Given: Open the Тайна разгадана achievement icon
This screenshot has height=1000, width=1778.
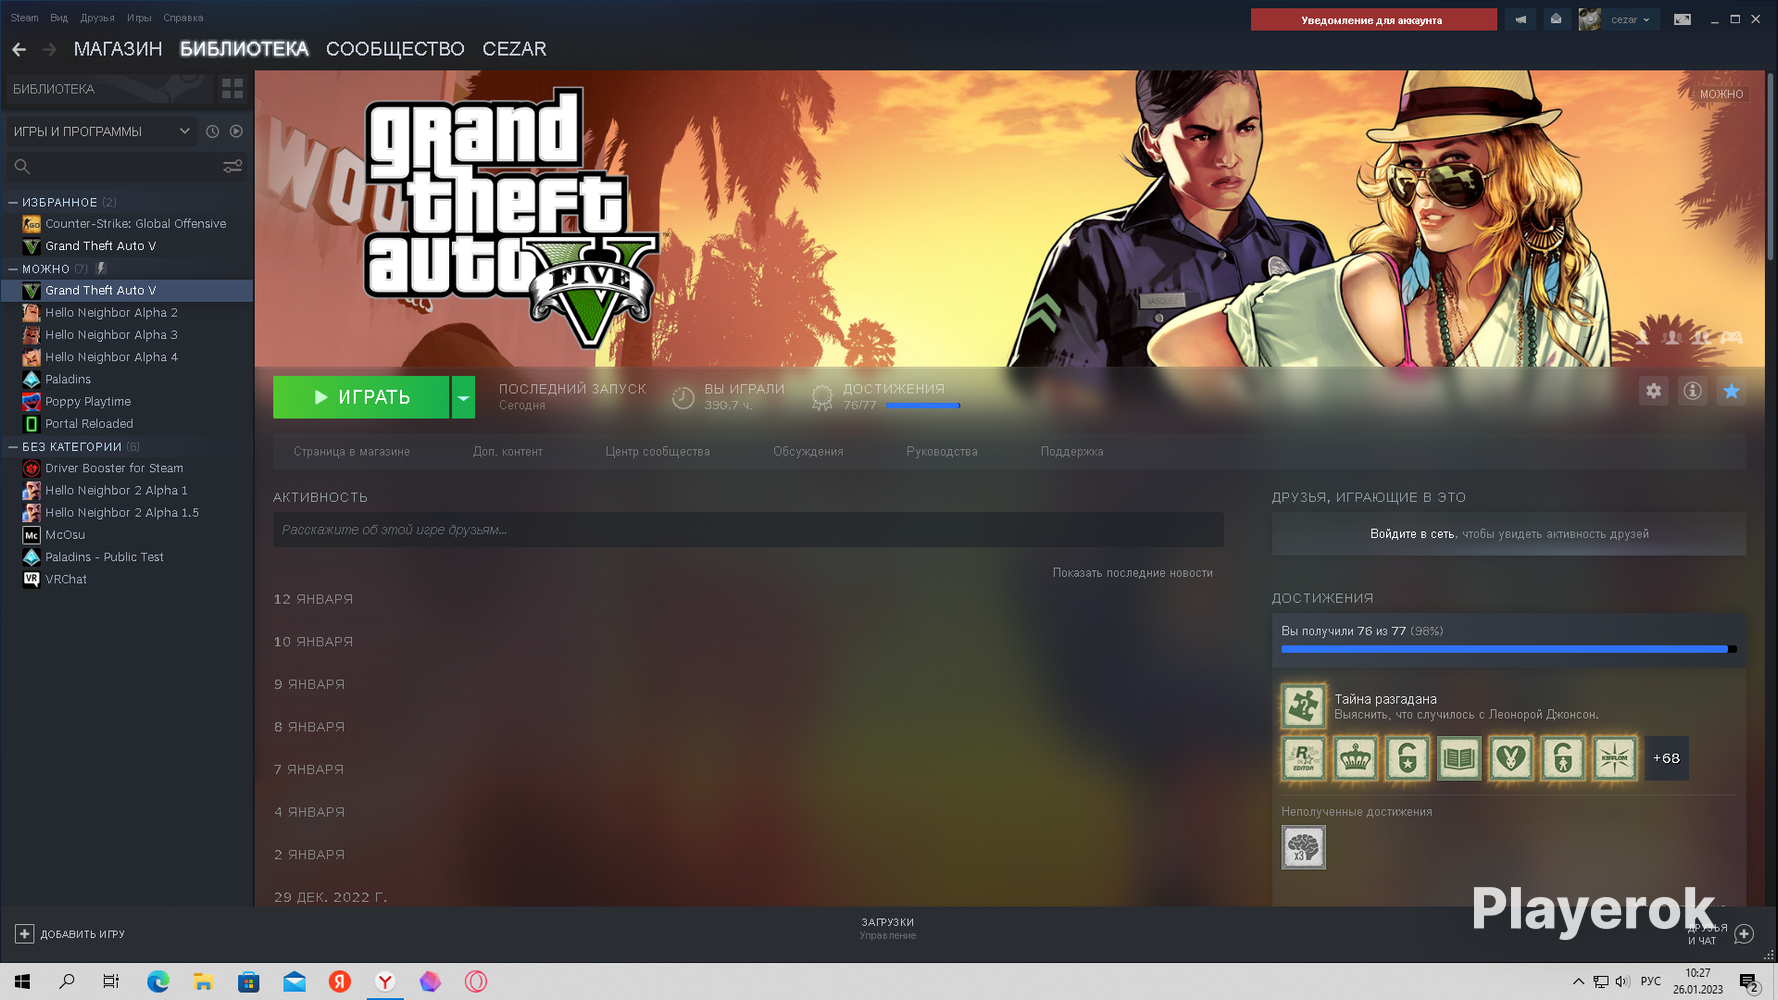Looking at the screenshot, I should pyautogui.click(x=1304, y=706).
